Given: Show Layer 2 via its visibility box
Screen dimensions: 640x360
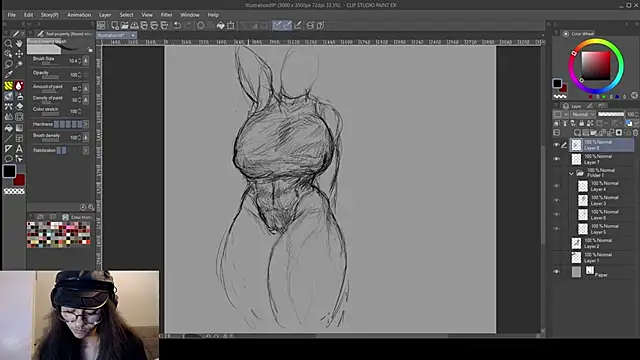Looking at the screenshot, I should click(x=556, y=243).
